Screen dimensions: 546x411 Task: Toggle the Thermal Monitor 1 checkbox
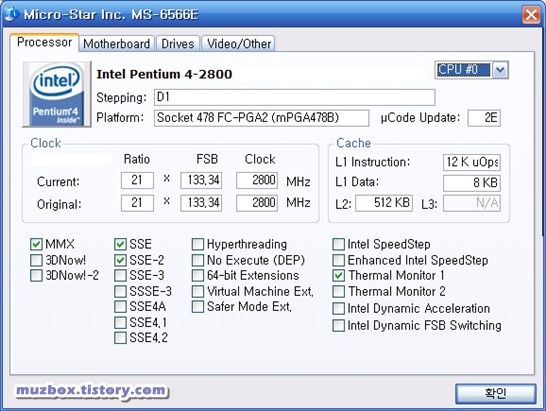coord(338,275)
